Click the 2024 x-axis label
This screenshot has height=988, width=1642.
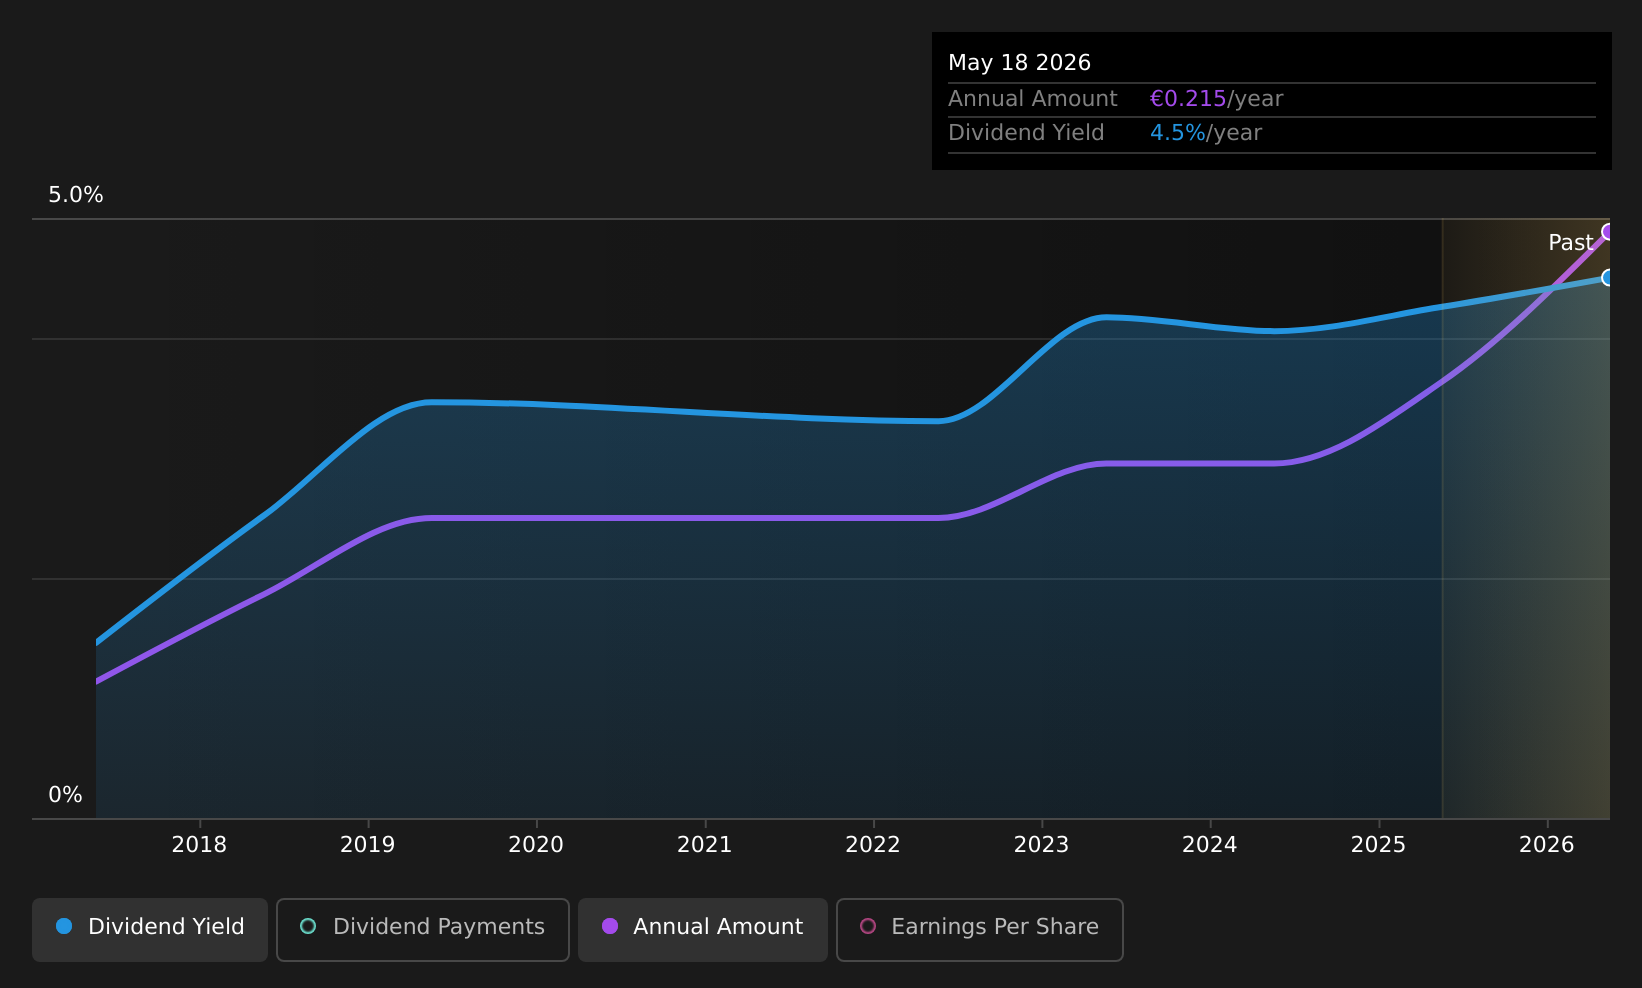[x=1210, y=845]
